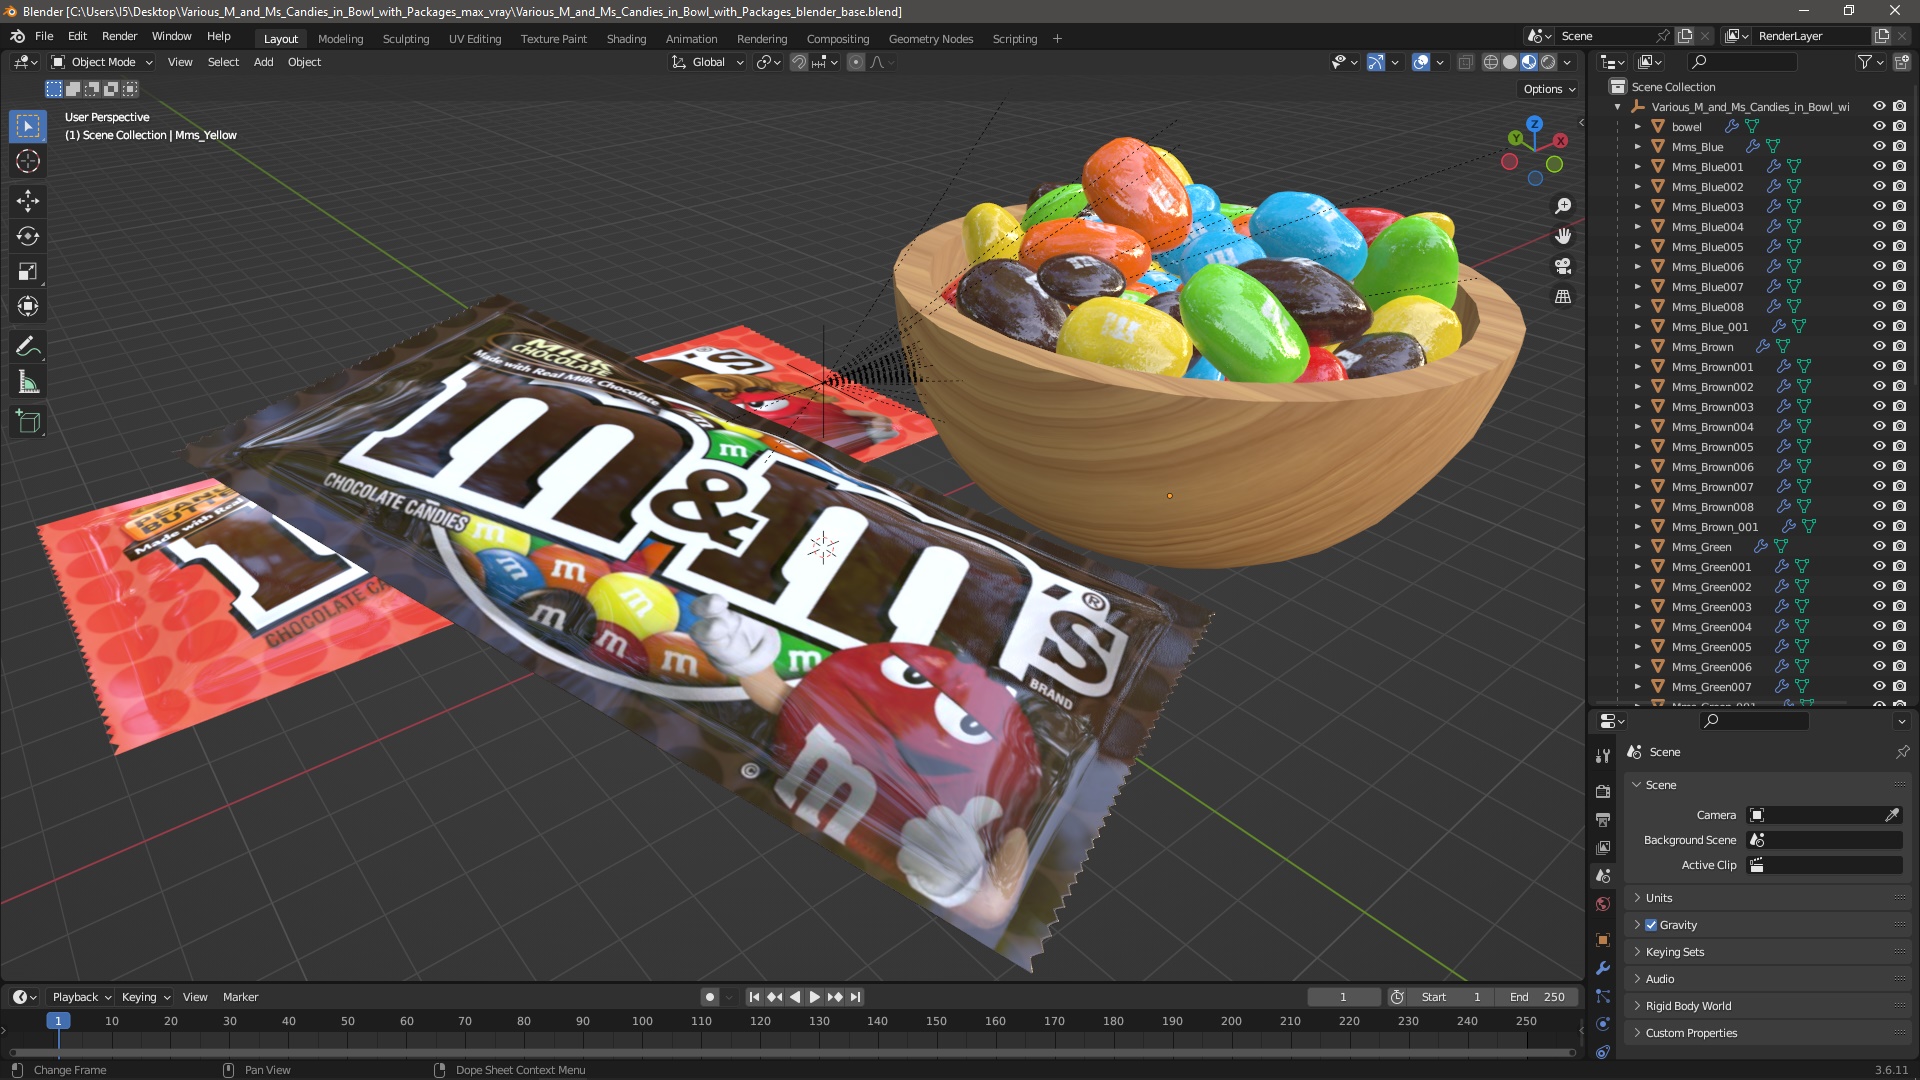Open the Modifier properties wrench tab
This screenshot has height=1080, width=1920.
(1603, 968)
